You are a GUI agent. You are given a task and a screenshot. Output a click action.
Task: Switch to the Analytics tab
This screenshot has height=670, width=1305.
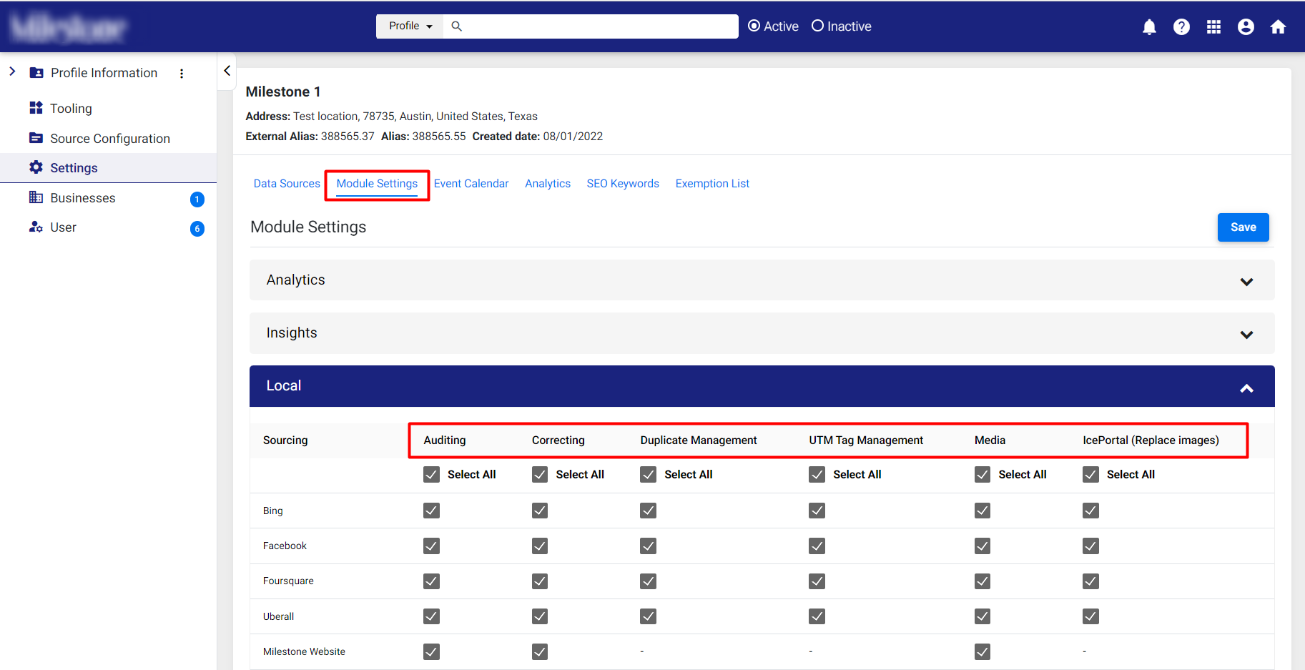548,184
